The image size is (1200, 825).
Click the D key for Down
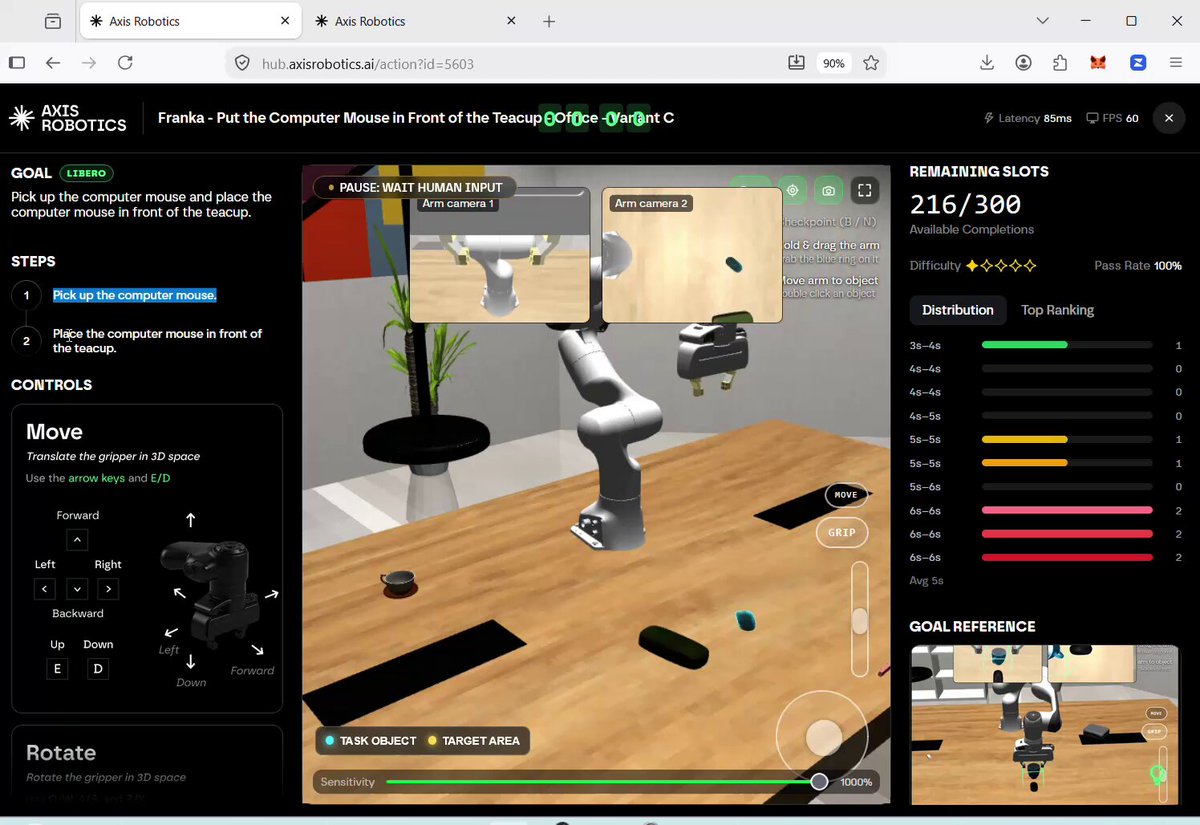click(x=98, y=668)
